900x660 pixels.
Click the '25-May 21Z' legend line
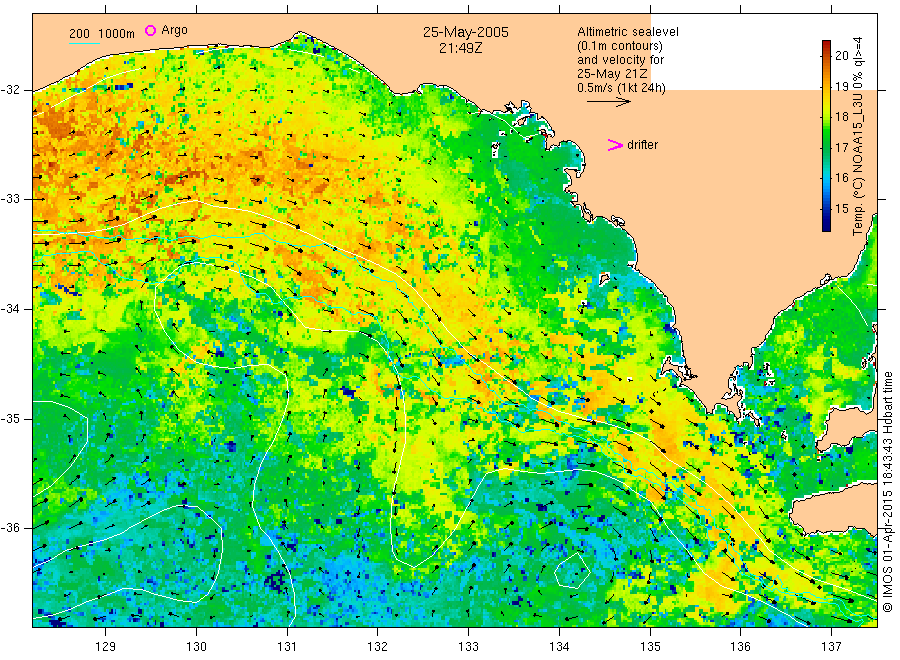(612, 74)
